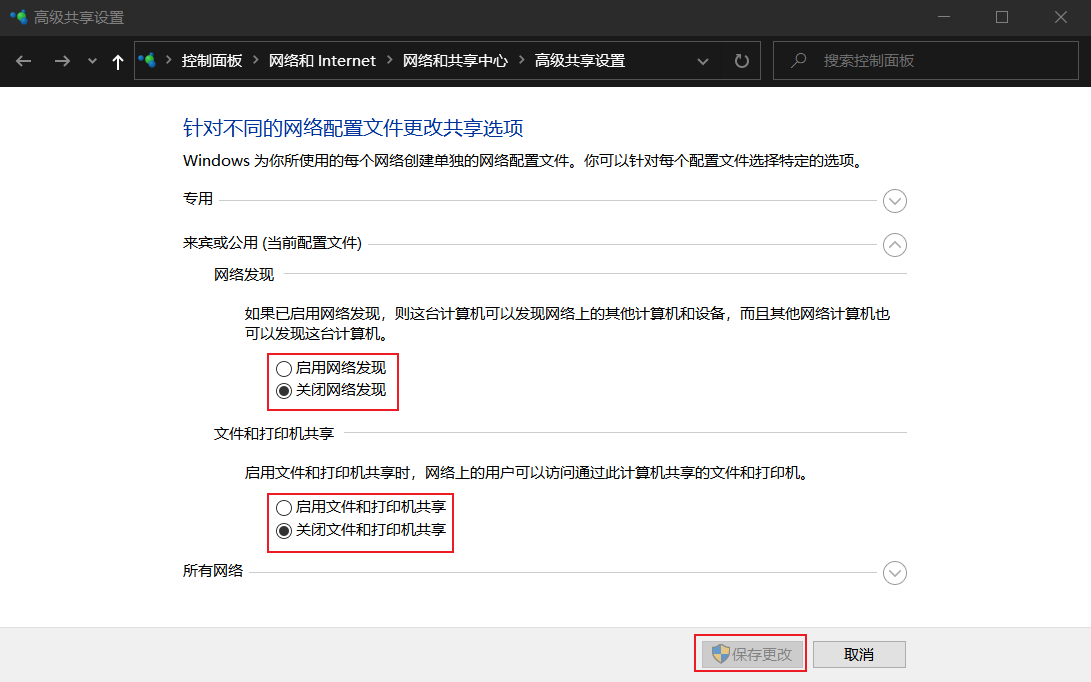Click the 保存更改 button
The height and width of the screenshot is (682, 1091).
pos(752,654)
